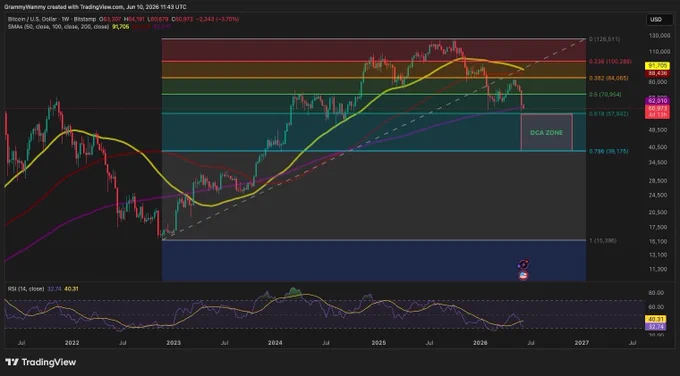The image size is (680, 376).
Task: Click 2023 on the time axis
Action: (x=173, y=343)
